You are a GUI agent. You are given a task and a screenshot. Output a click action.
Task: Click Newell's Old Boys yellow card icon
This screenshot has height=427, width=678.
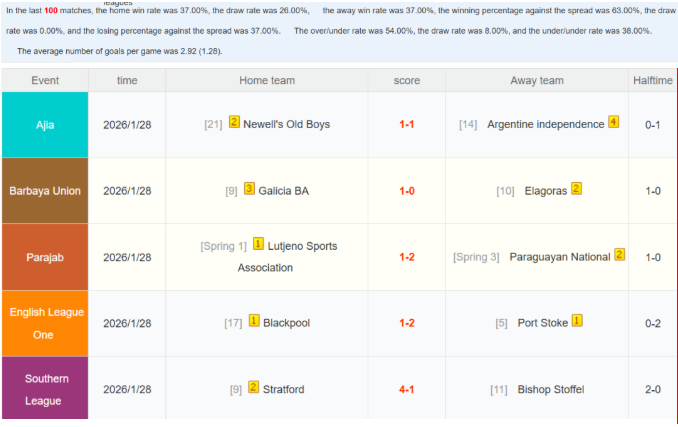(x=234, y=123)
